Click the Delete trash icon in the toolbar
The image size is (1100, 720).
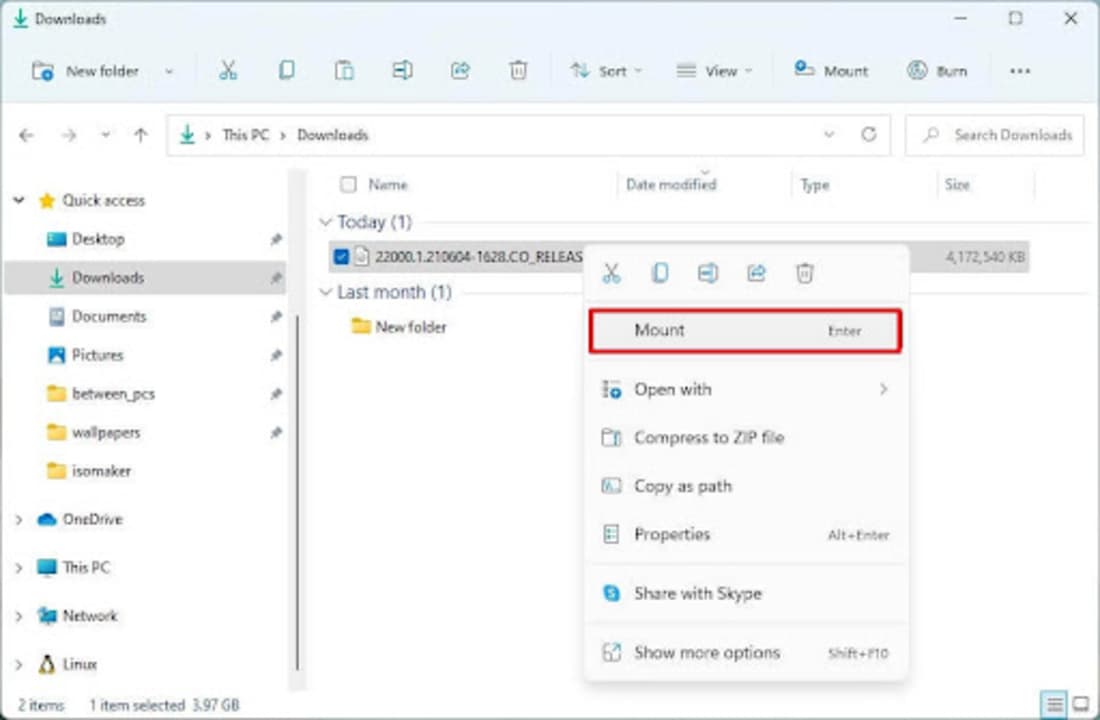pos(518,71)
